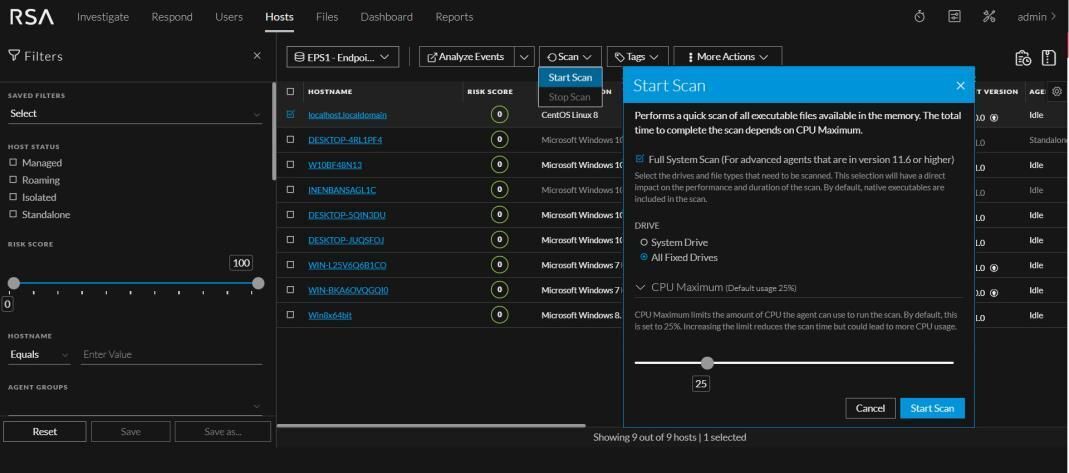Expand the Tags dropdown
Viewport: 1069px width, 473px height.
coord(636,57)
